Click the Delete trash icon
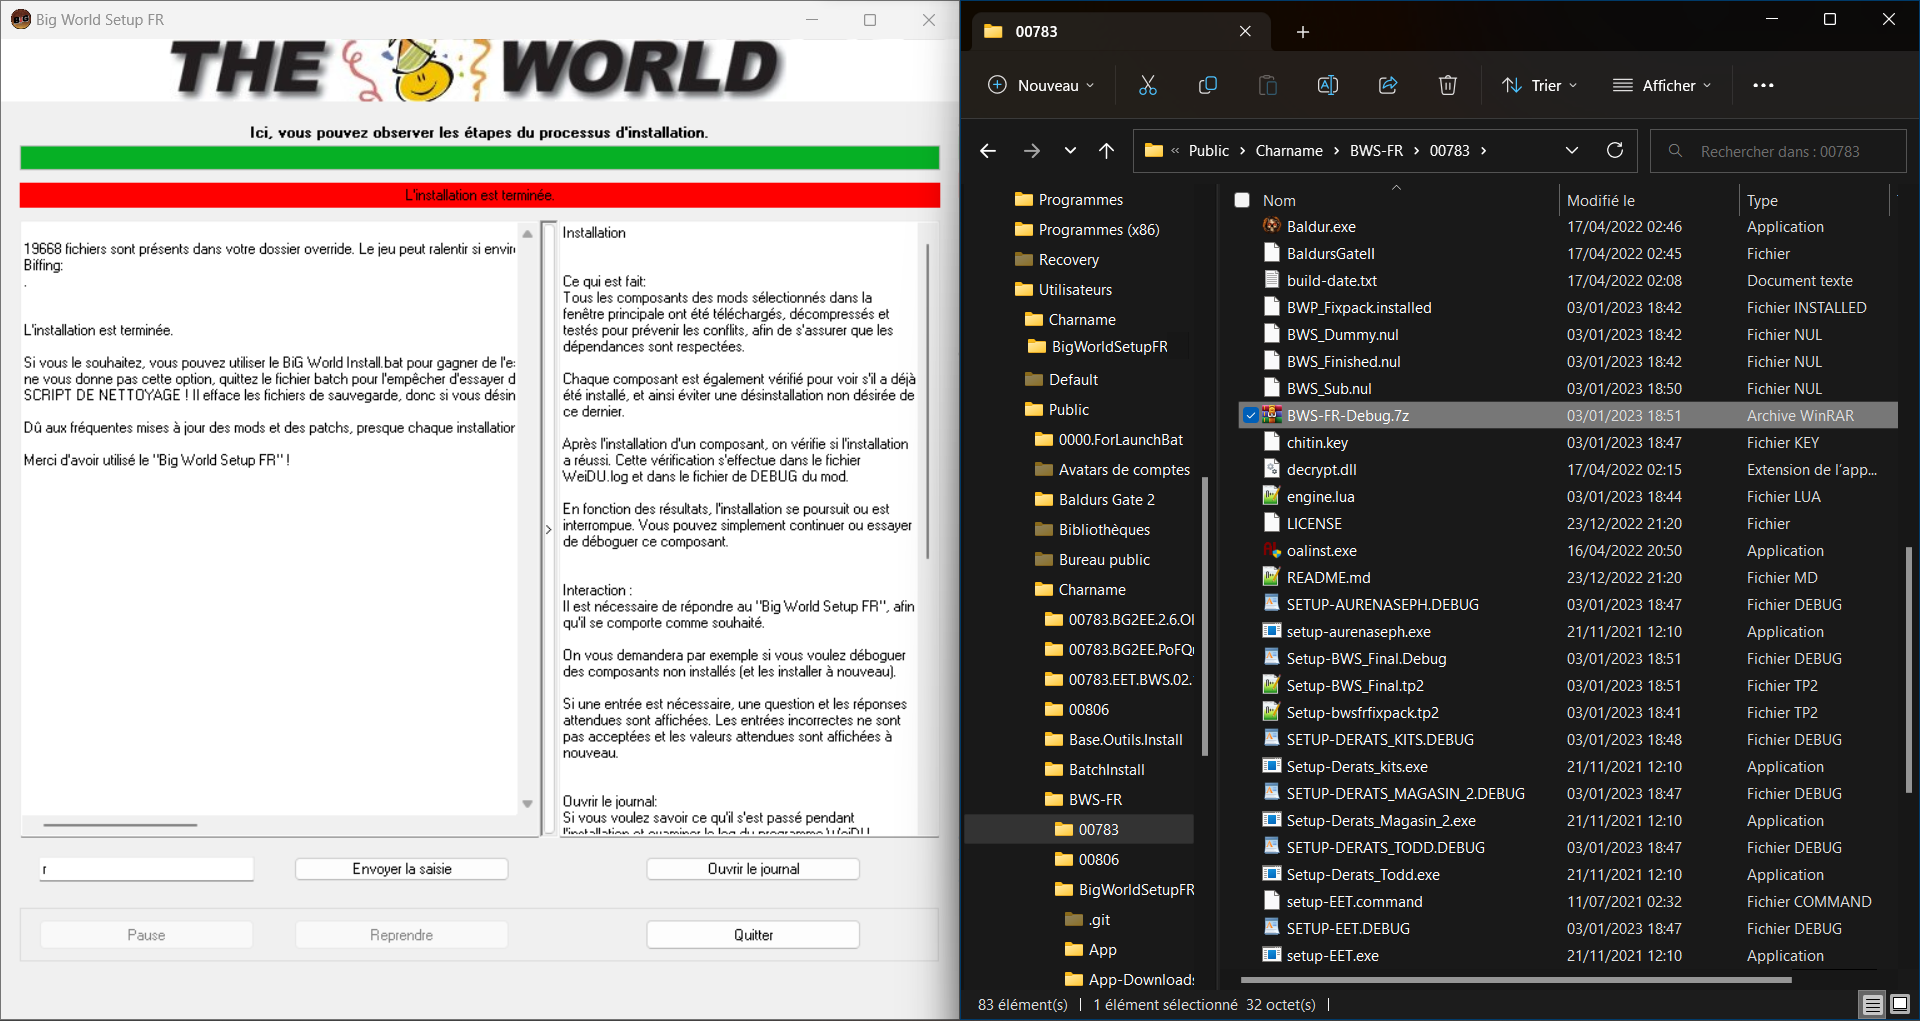The height and width of the screenshot is (1021, 1920). tap(1447, 85)
